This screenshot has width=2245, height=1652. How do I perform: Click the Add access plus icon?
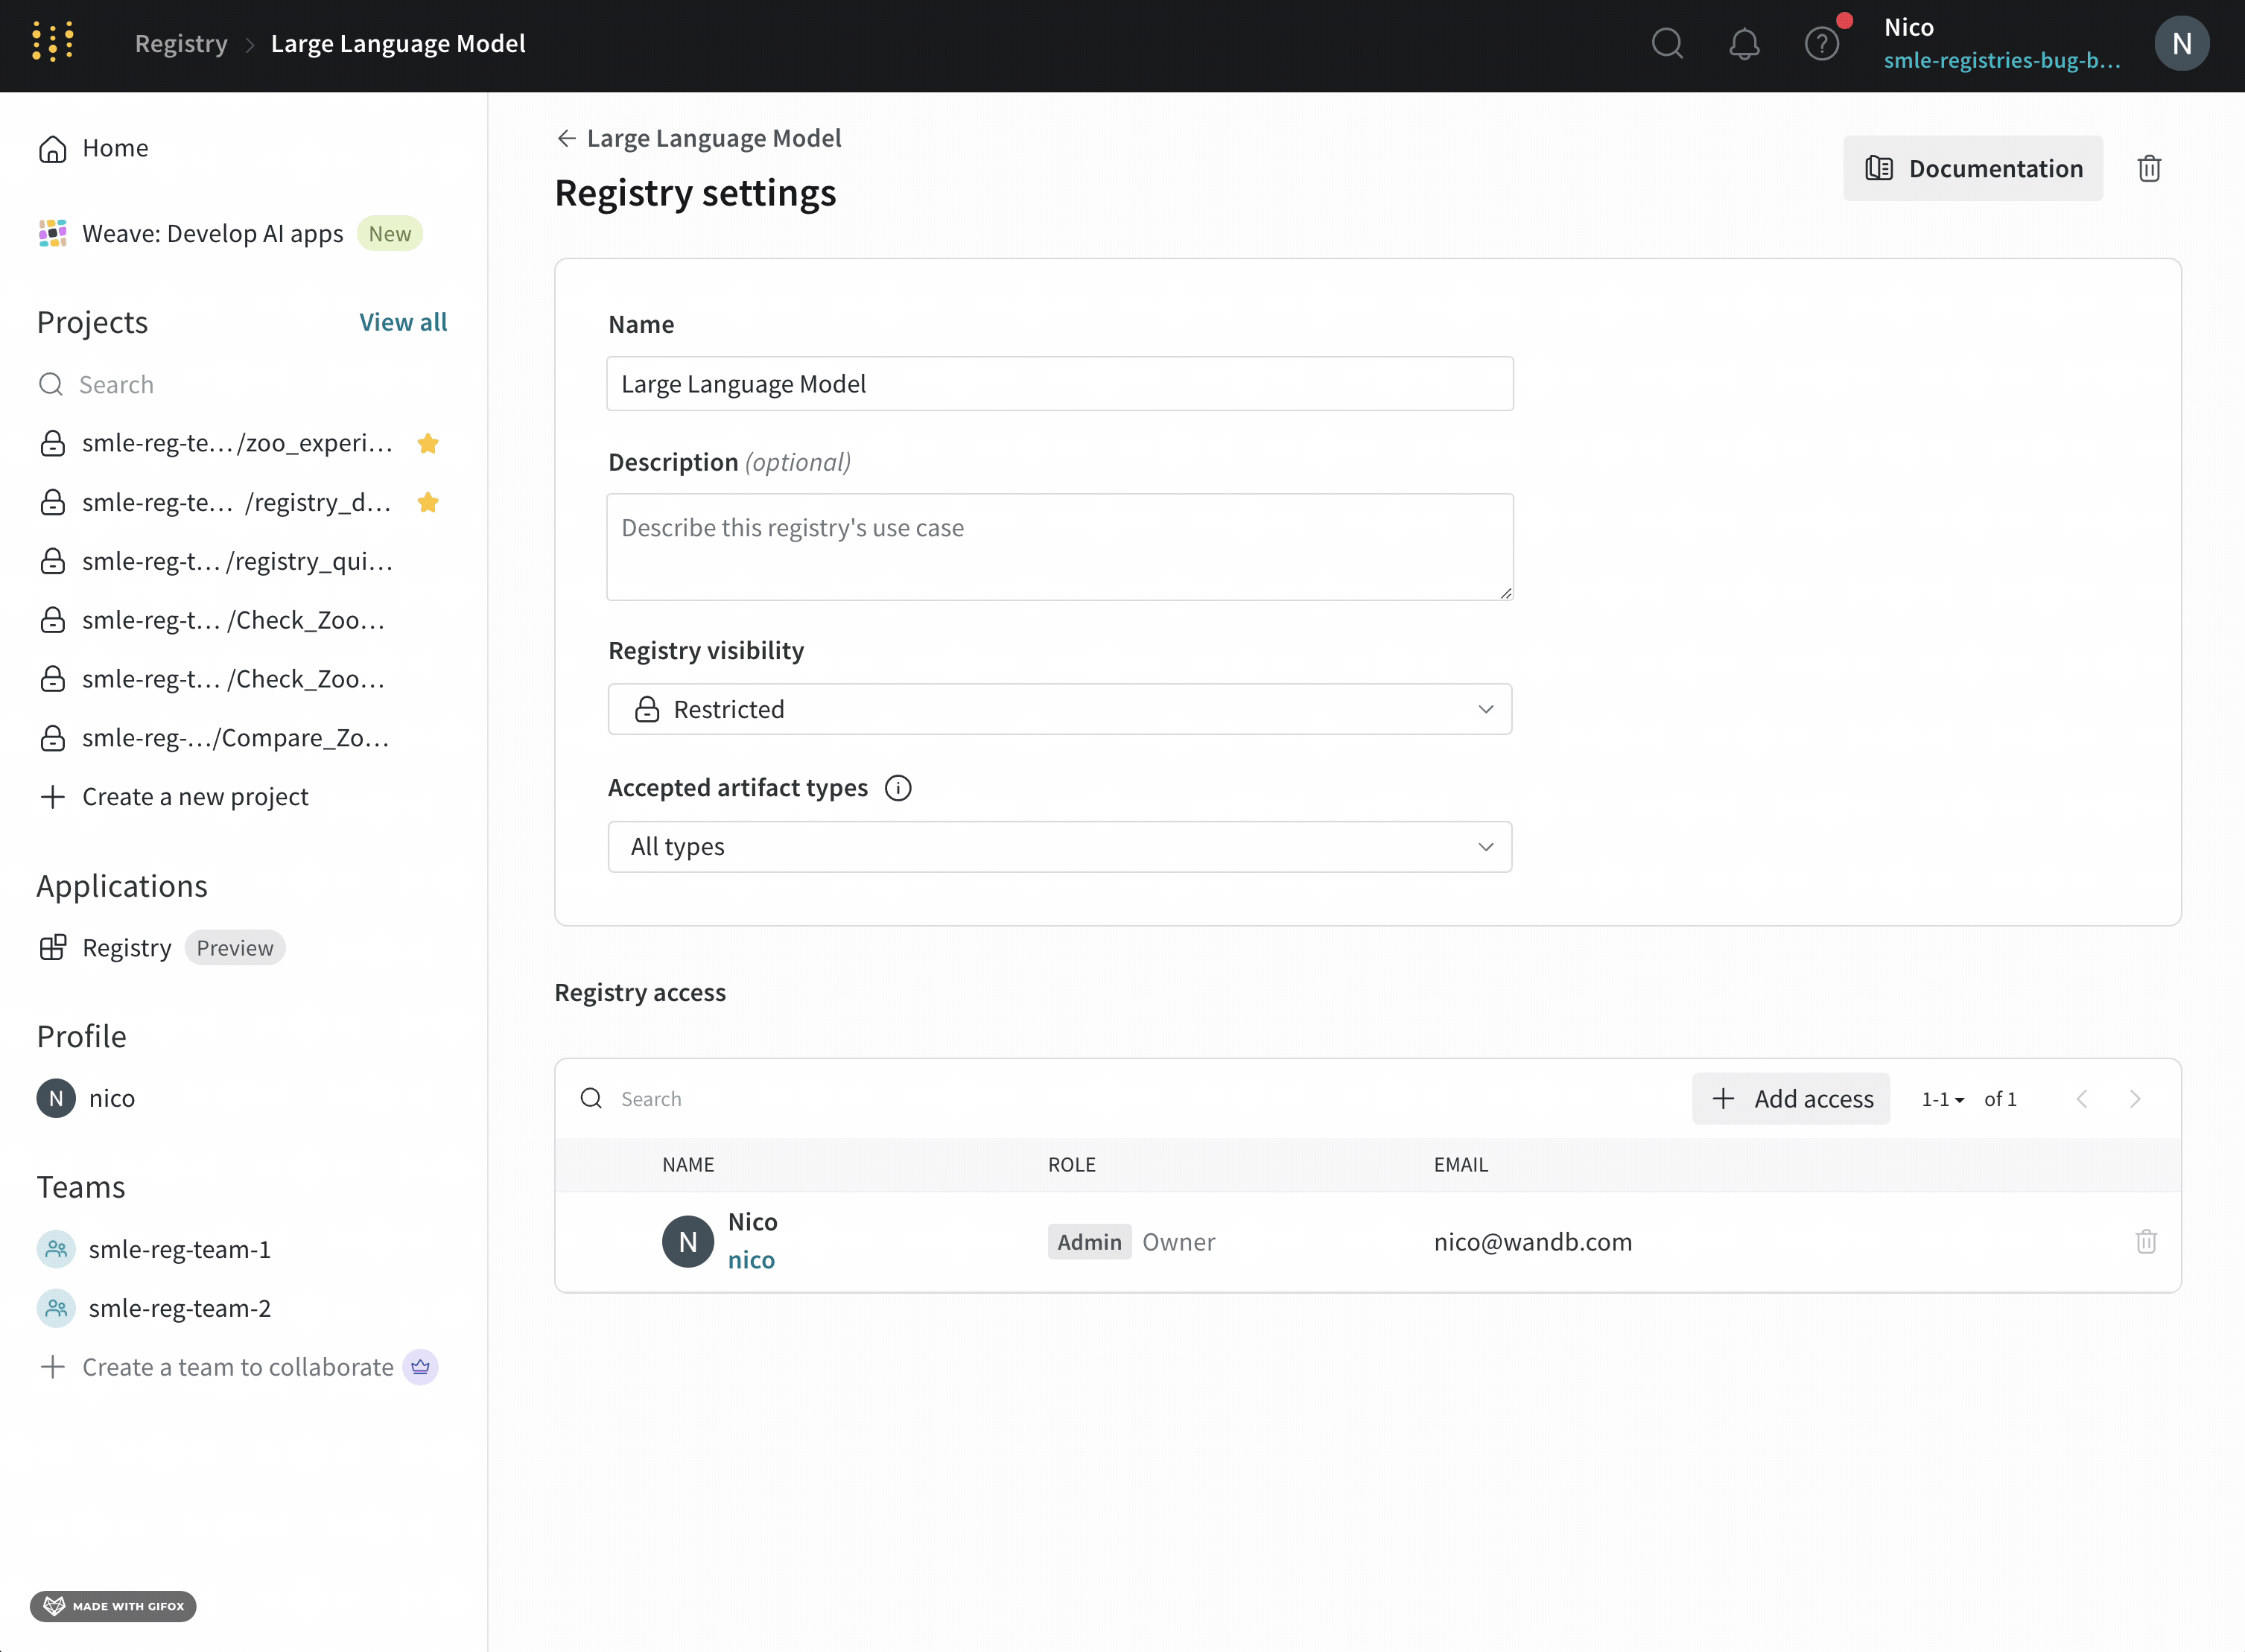tap(1727, 1098)
